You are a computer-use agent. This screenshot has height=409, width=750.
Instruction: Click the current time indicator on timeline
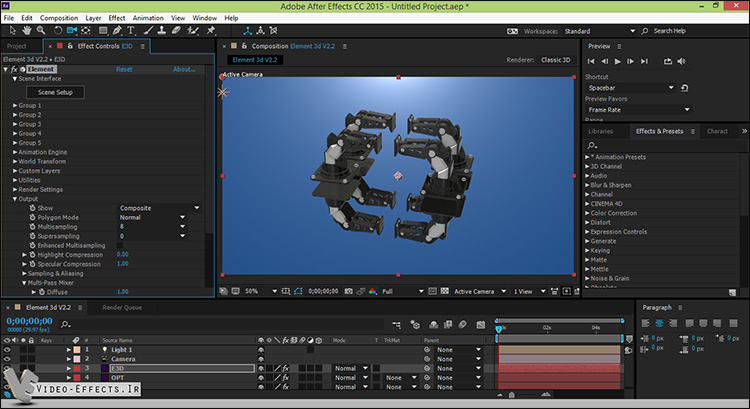tap(499, 329)
